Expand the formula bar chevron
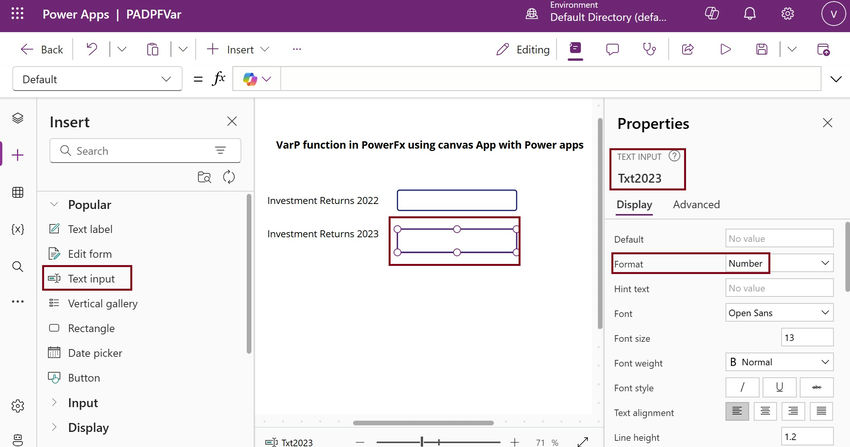This screenshot has height=447, width=850. click(x=836, y=79)
